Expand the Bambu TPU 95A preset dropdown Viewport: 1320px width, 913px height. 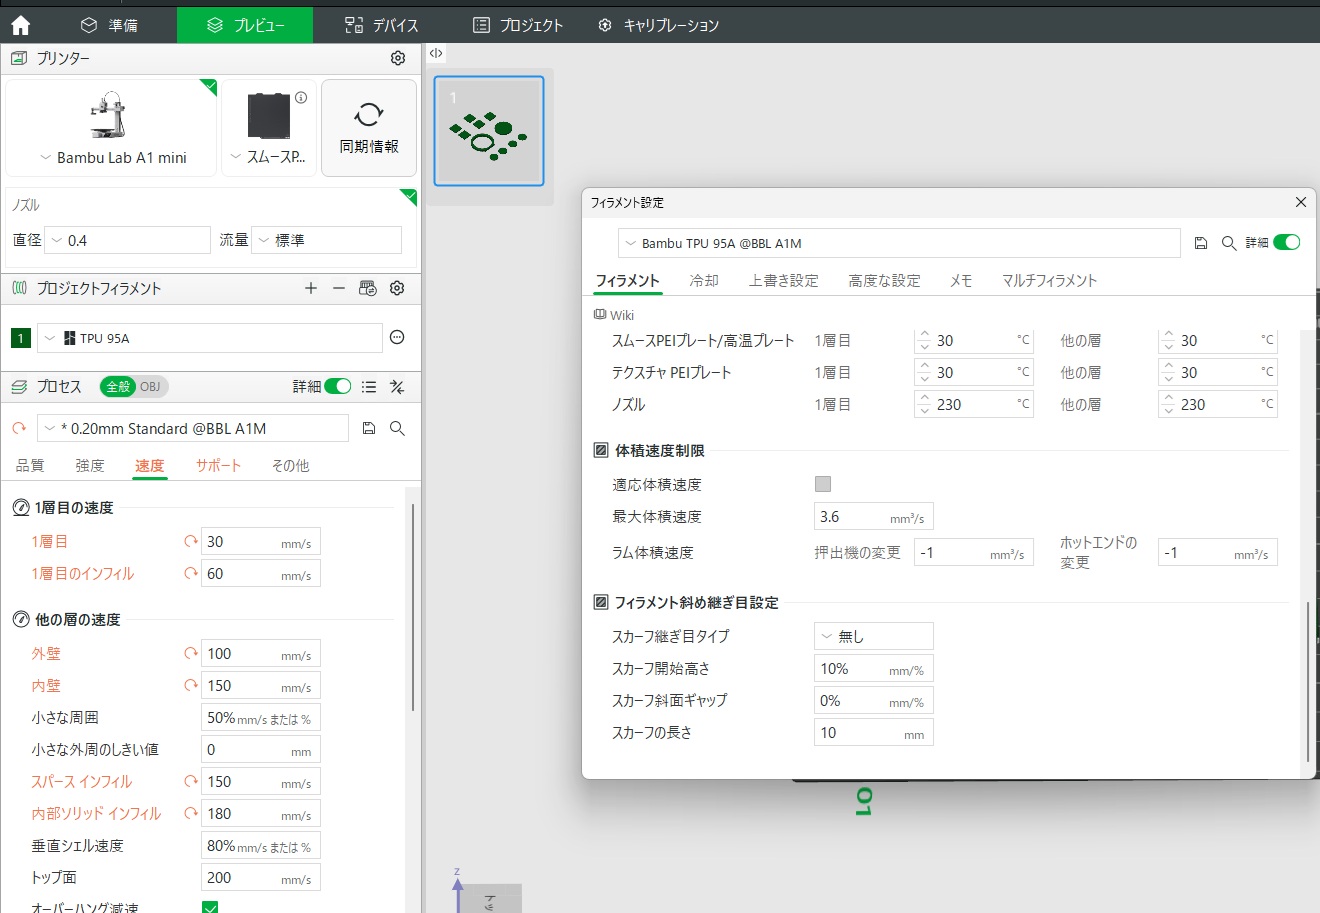pos(899,243)
